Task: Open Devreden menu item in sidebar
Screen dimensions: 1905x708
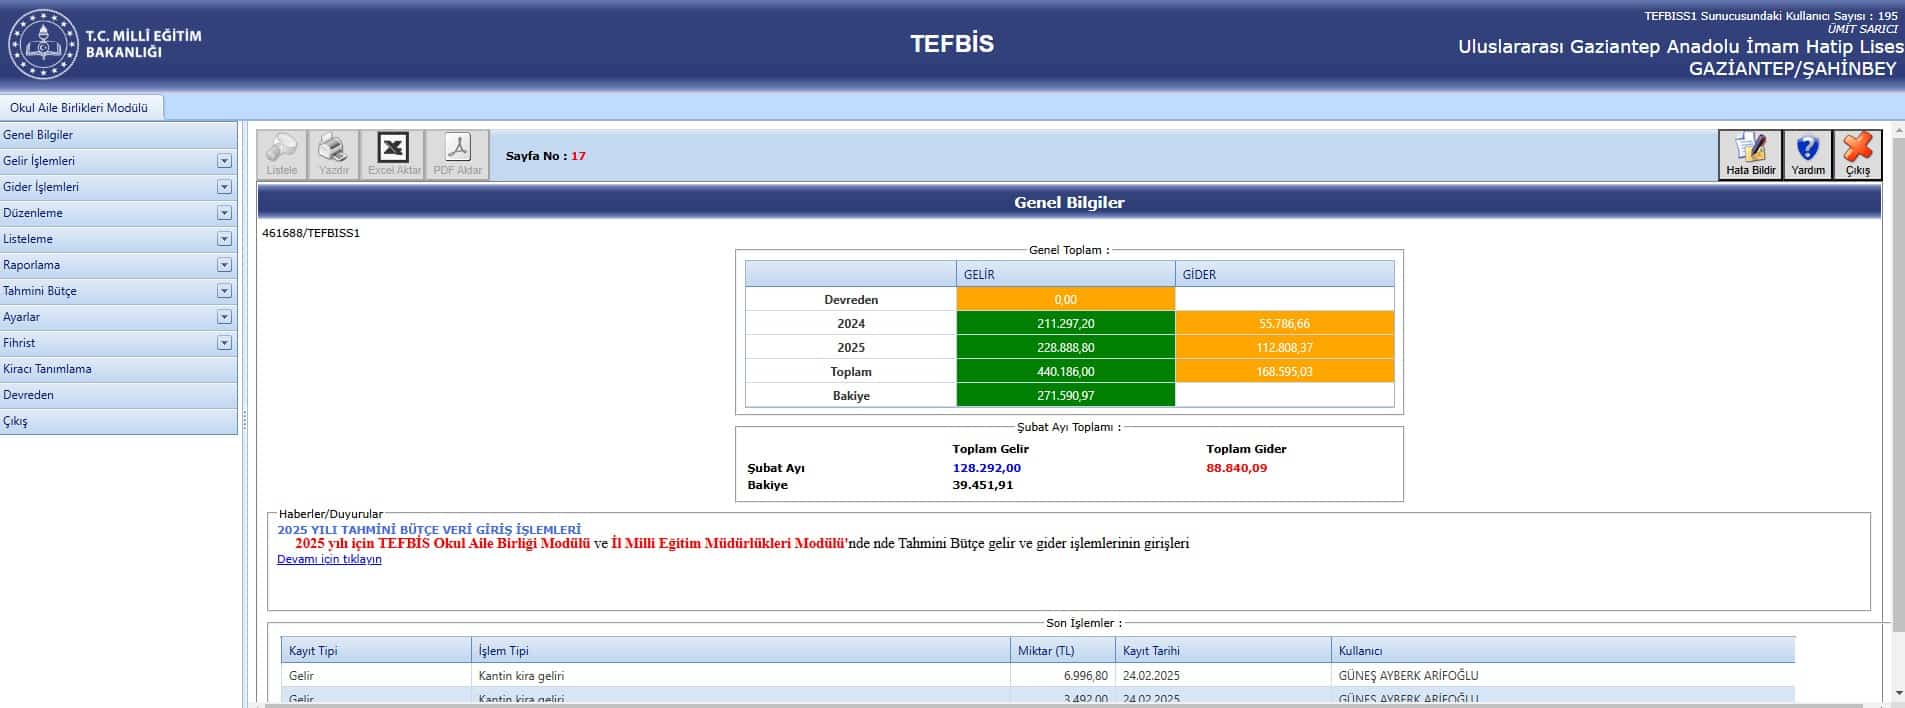Action: [119, 395]
